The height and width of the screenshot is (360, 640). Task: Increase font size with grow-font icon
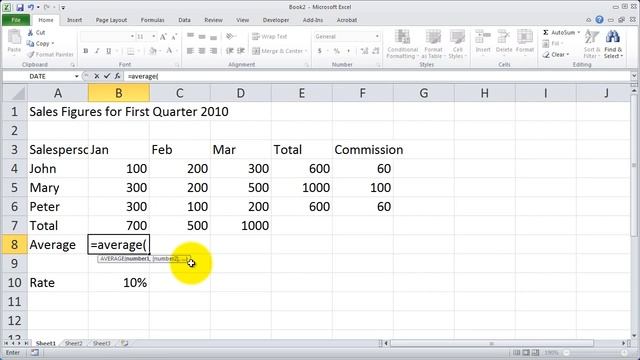[163, 37]
